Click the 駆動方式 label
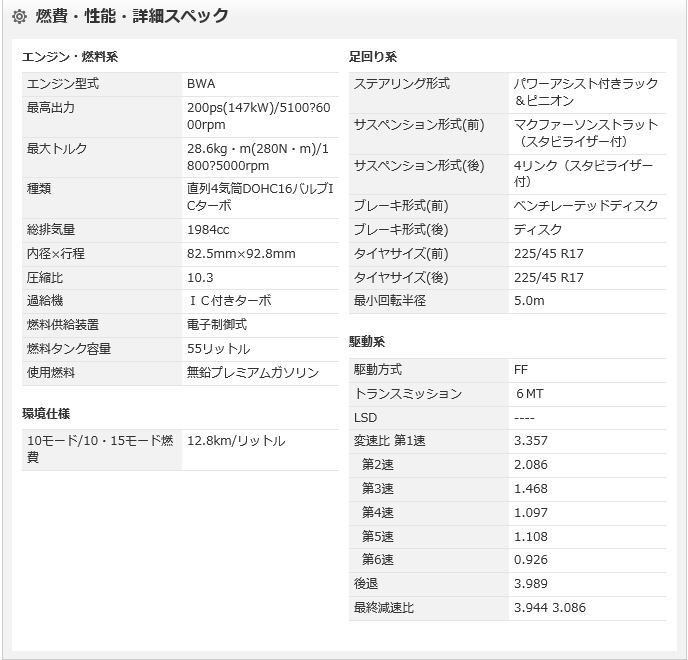The width and height of the screenshot is (688, 660). 377,370
